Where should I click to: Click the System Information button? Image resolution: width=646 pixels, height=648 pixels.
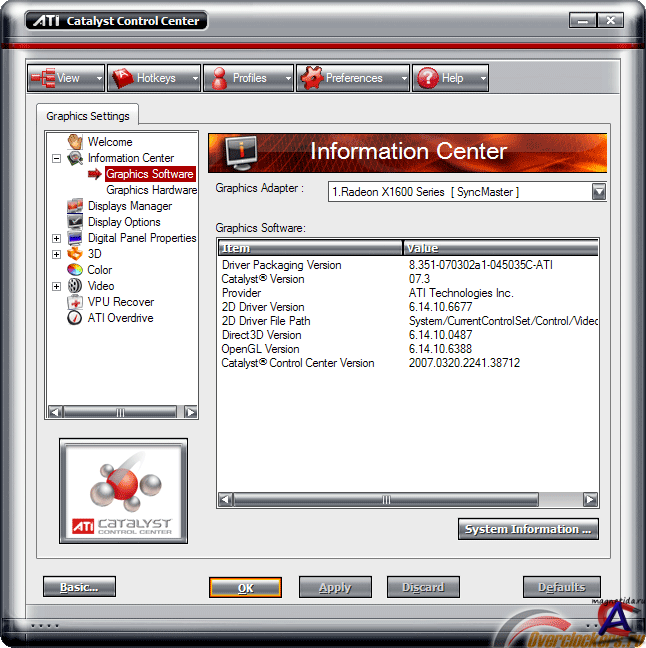(x=528, y=529)
